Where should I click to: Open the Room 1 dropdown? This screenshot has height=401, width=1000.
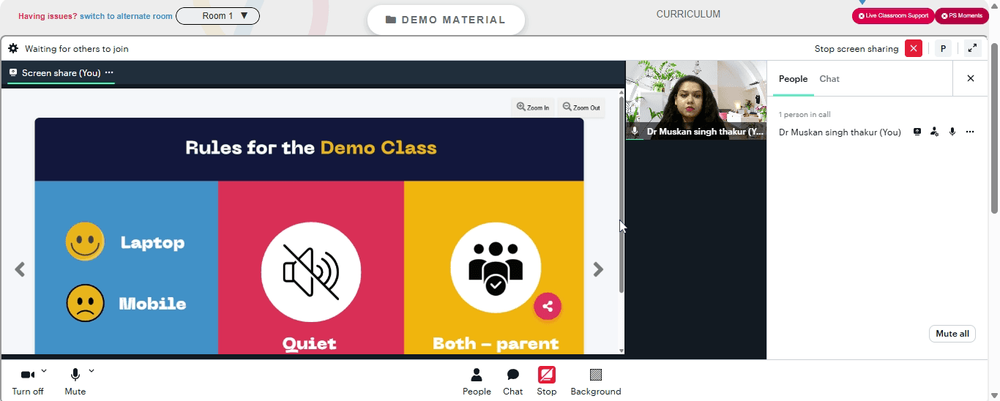point(217,16)
